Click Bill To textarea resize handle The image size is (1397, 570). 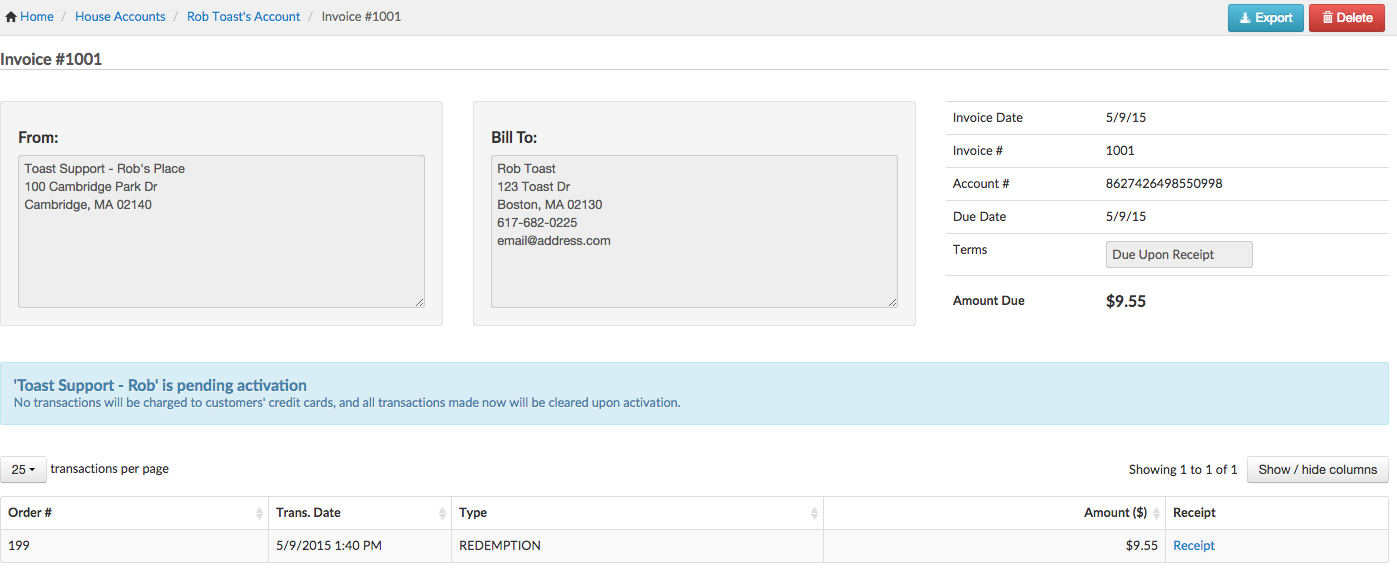tap(892, 302)
